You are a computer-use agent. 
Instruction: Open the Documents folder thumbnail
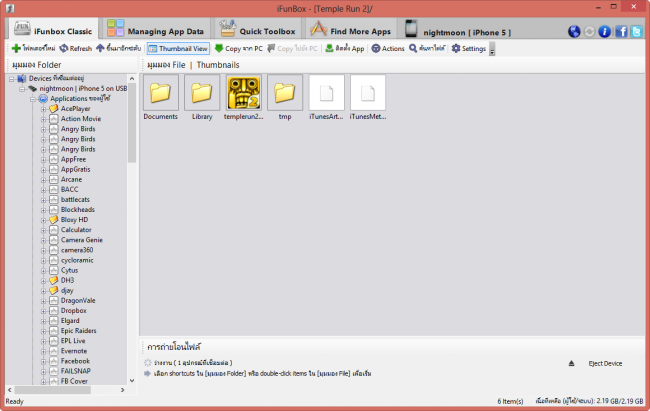click(x=160, y=98)
